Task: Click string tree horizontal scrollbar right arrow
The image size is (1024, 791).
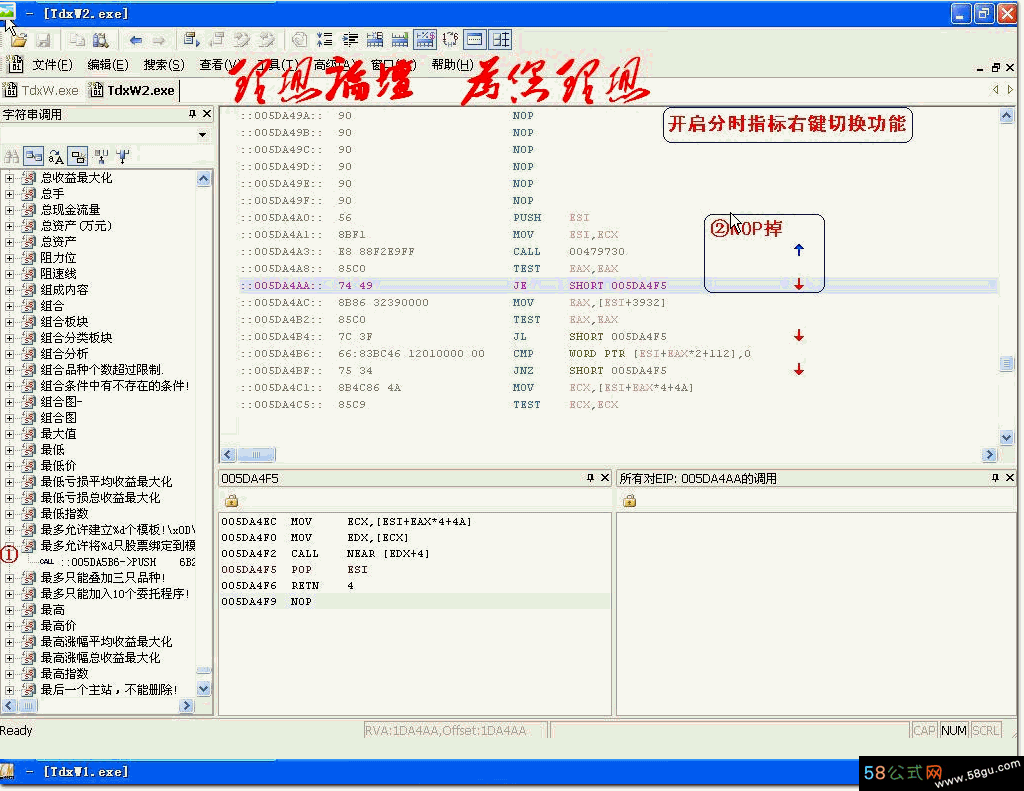Action: click(x=187, y=705)
